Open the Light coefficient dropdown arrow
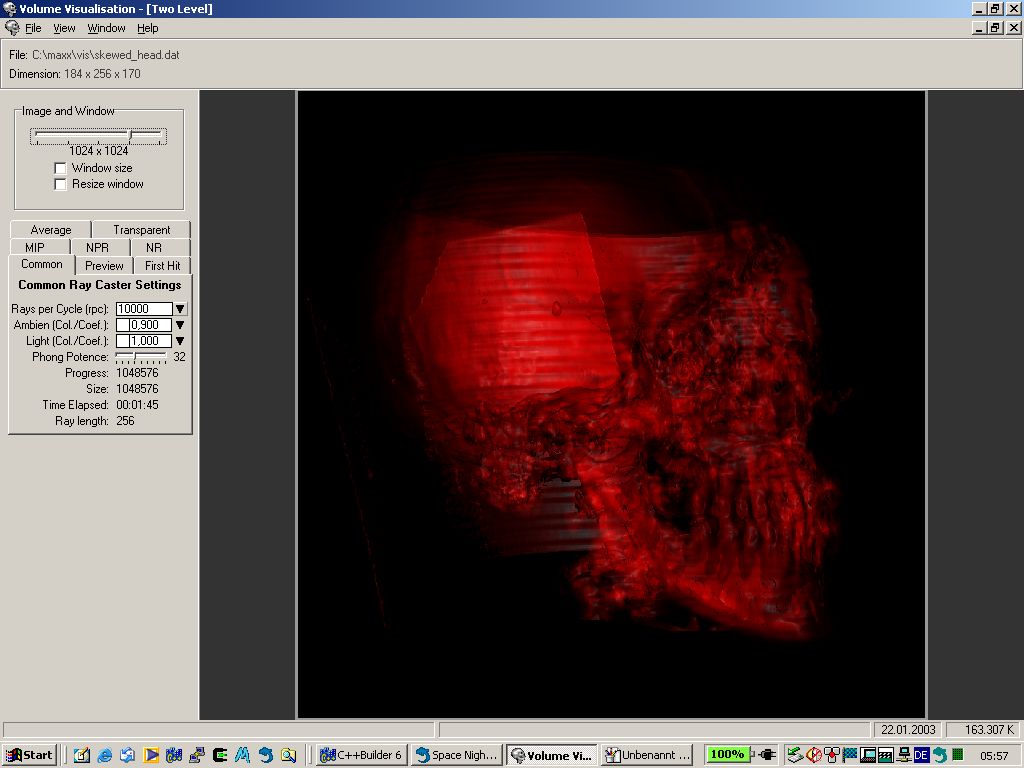The width and height of the screenshot is (1024, 768). (181, 341)
